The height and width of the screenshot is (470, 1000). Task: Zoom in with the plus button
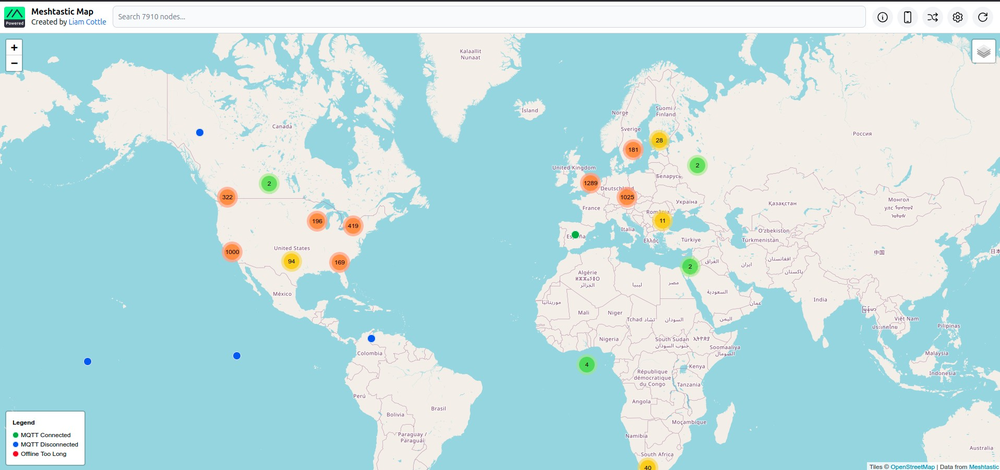click(14, 47)
